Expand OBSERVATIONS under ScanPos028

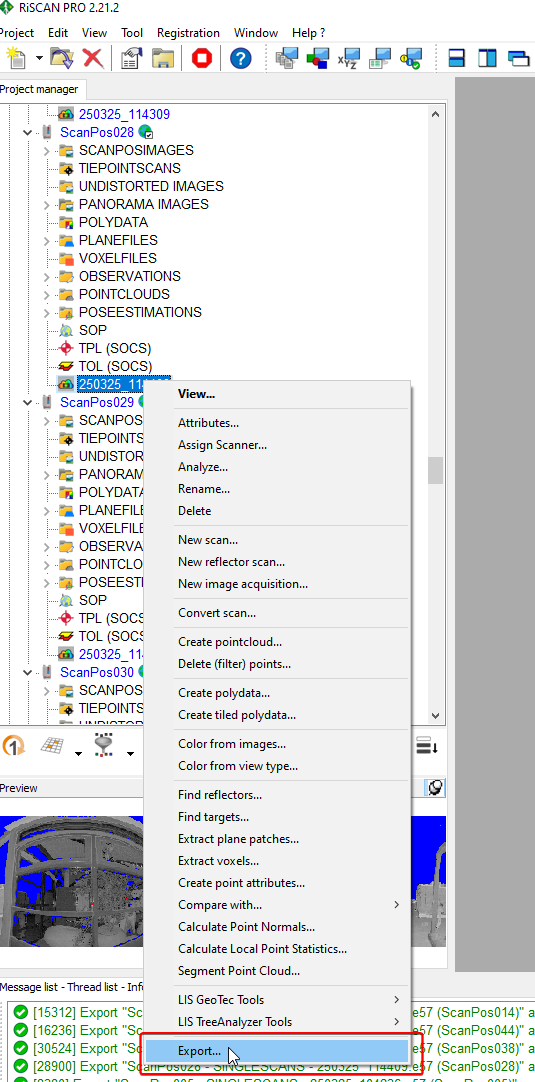point(46,276)
